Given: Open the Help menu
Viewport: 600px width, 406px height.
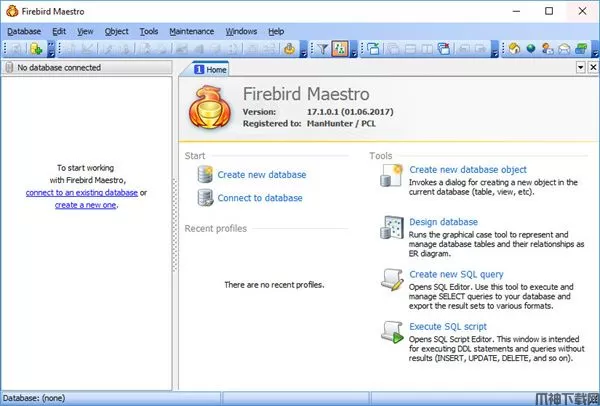Looking at the screenshot, I should click(x=276, y=31).
